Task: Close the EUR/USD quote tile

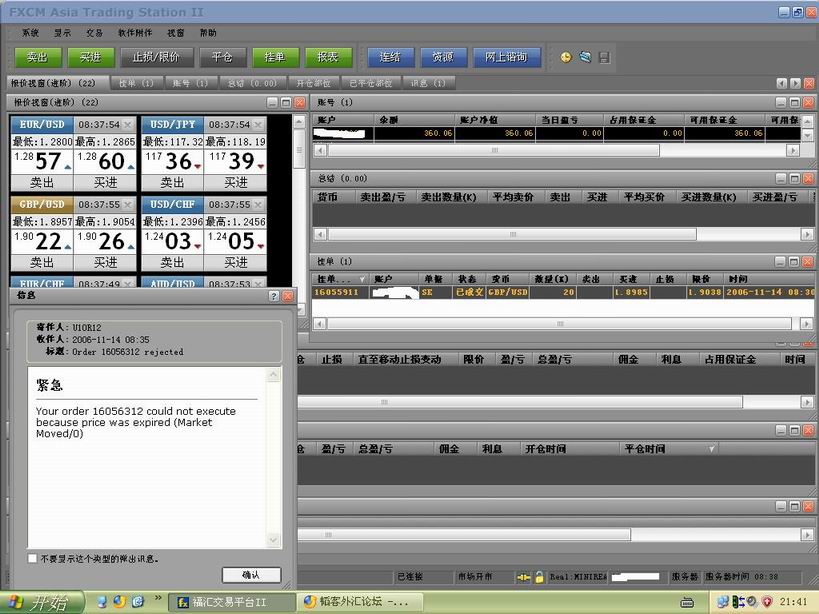Action: (128, 124)
